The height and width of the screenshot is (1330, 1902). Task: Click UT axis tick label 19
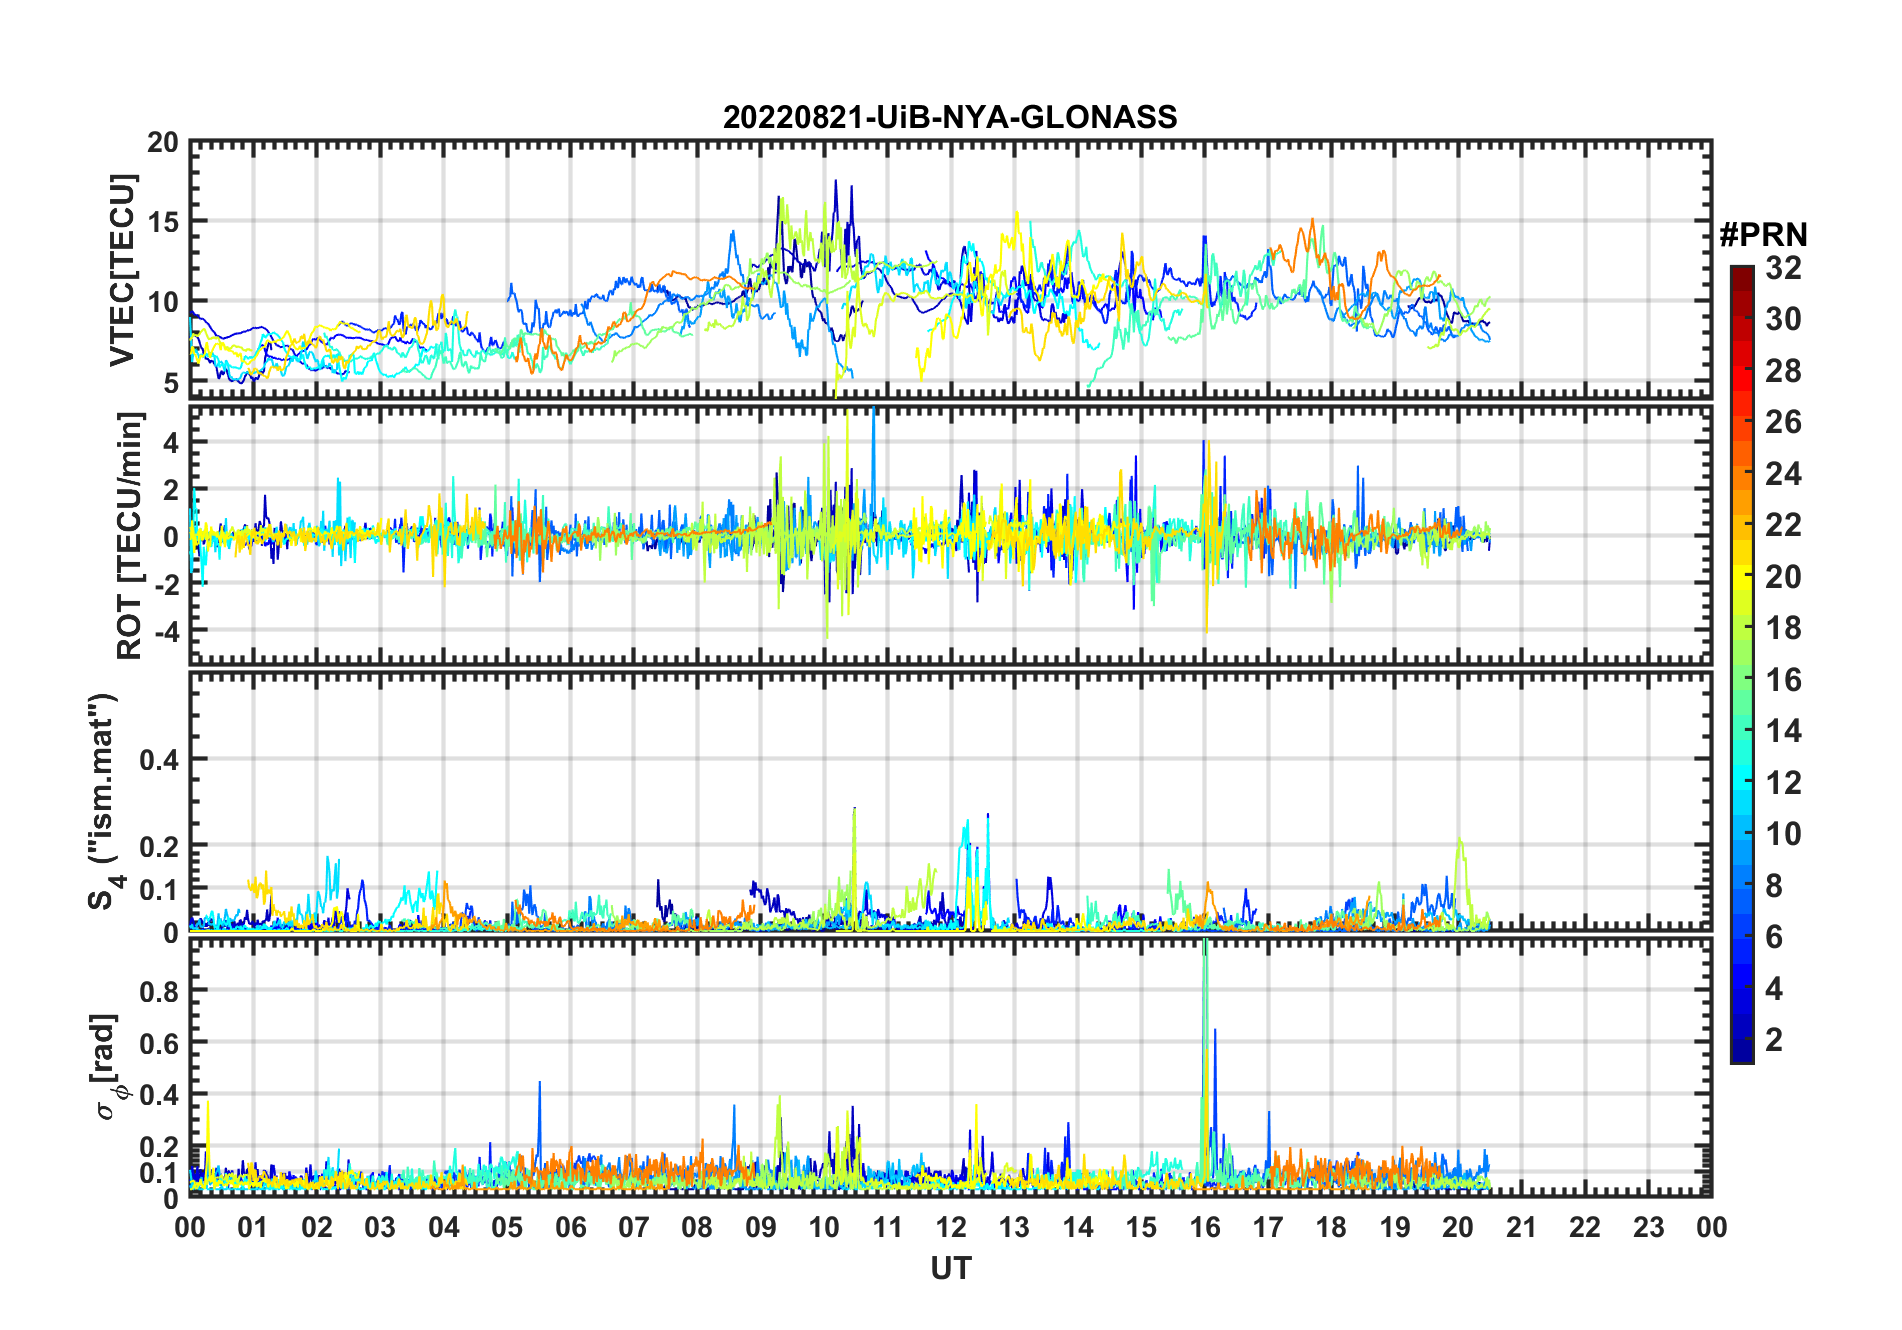point(1395,1227)
